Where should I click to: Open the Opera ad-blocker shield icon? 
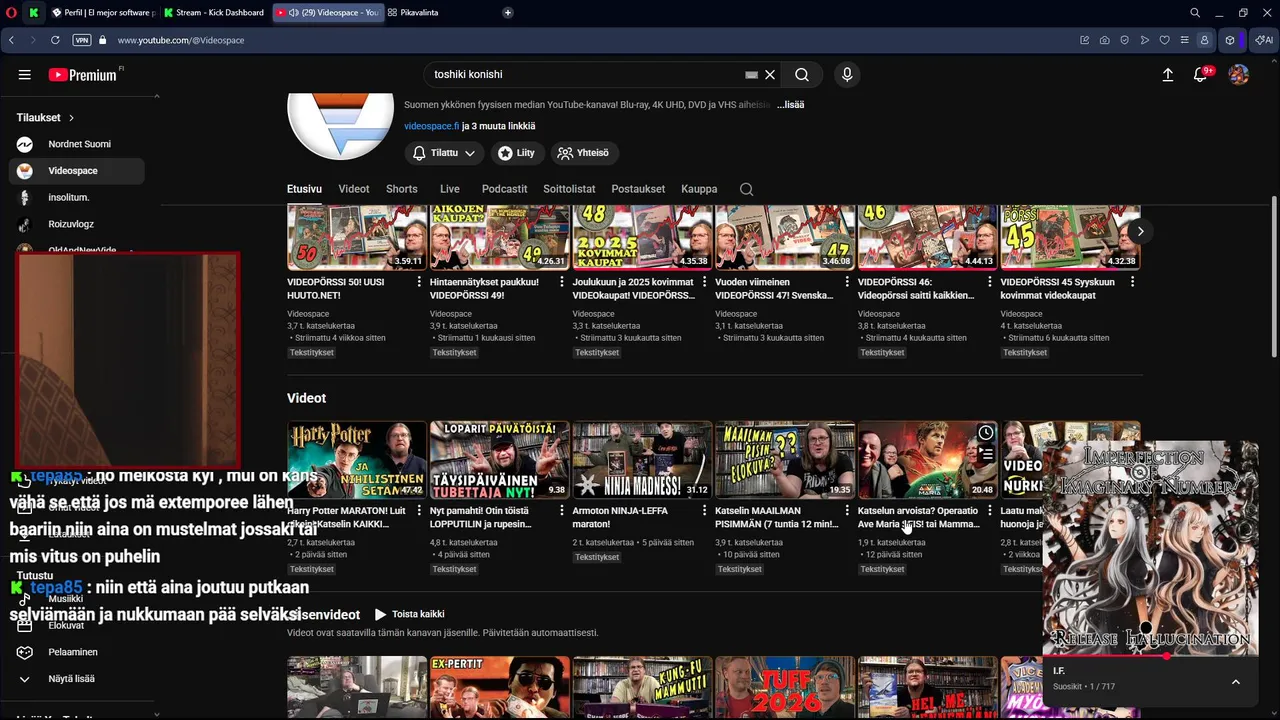click(x=1124, y=40)
